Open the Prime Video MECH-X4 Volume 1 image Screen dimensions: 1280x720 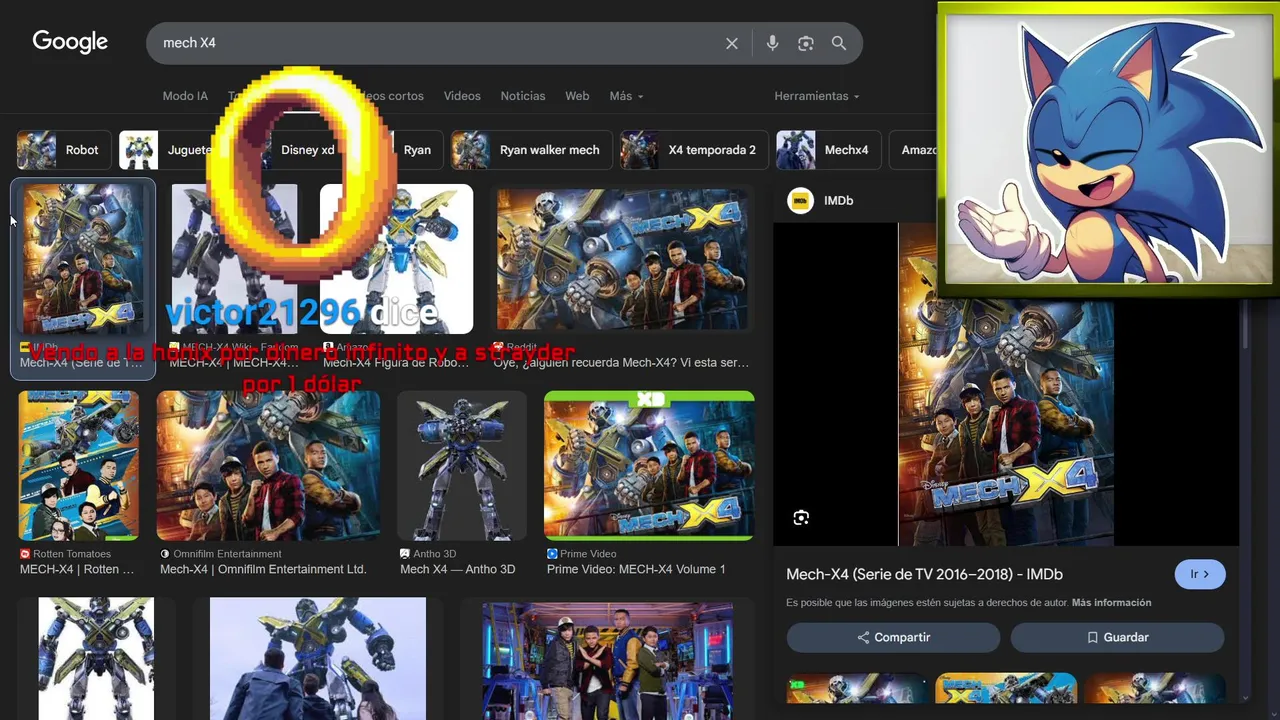(649, 465)
